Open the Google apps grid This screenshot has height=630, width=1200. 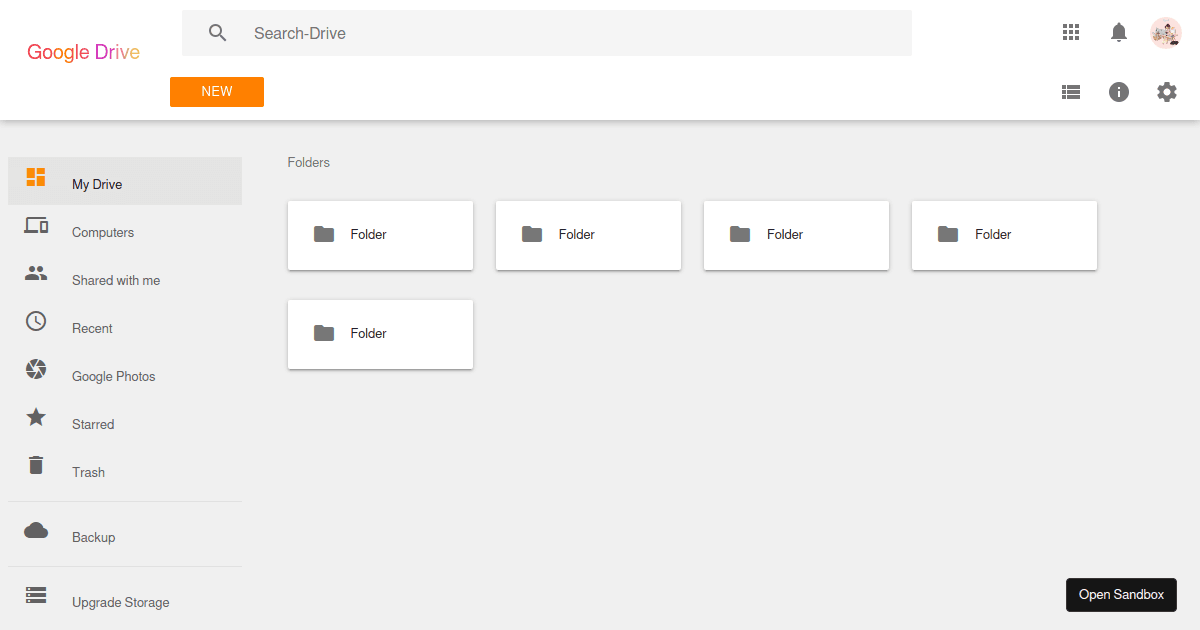point(1070,32)
